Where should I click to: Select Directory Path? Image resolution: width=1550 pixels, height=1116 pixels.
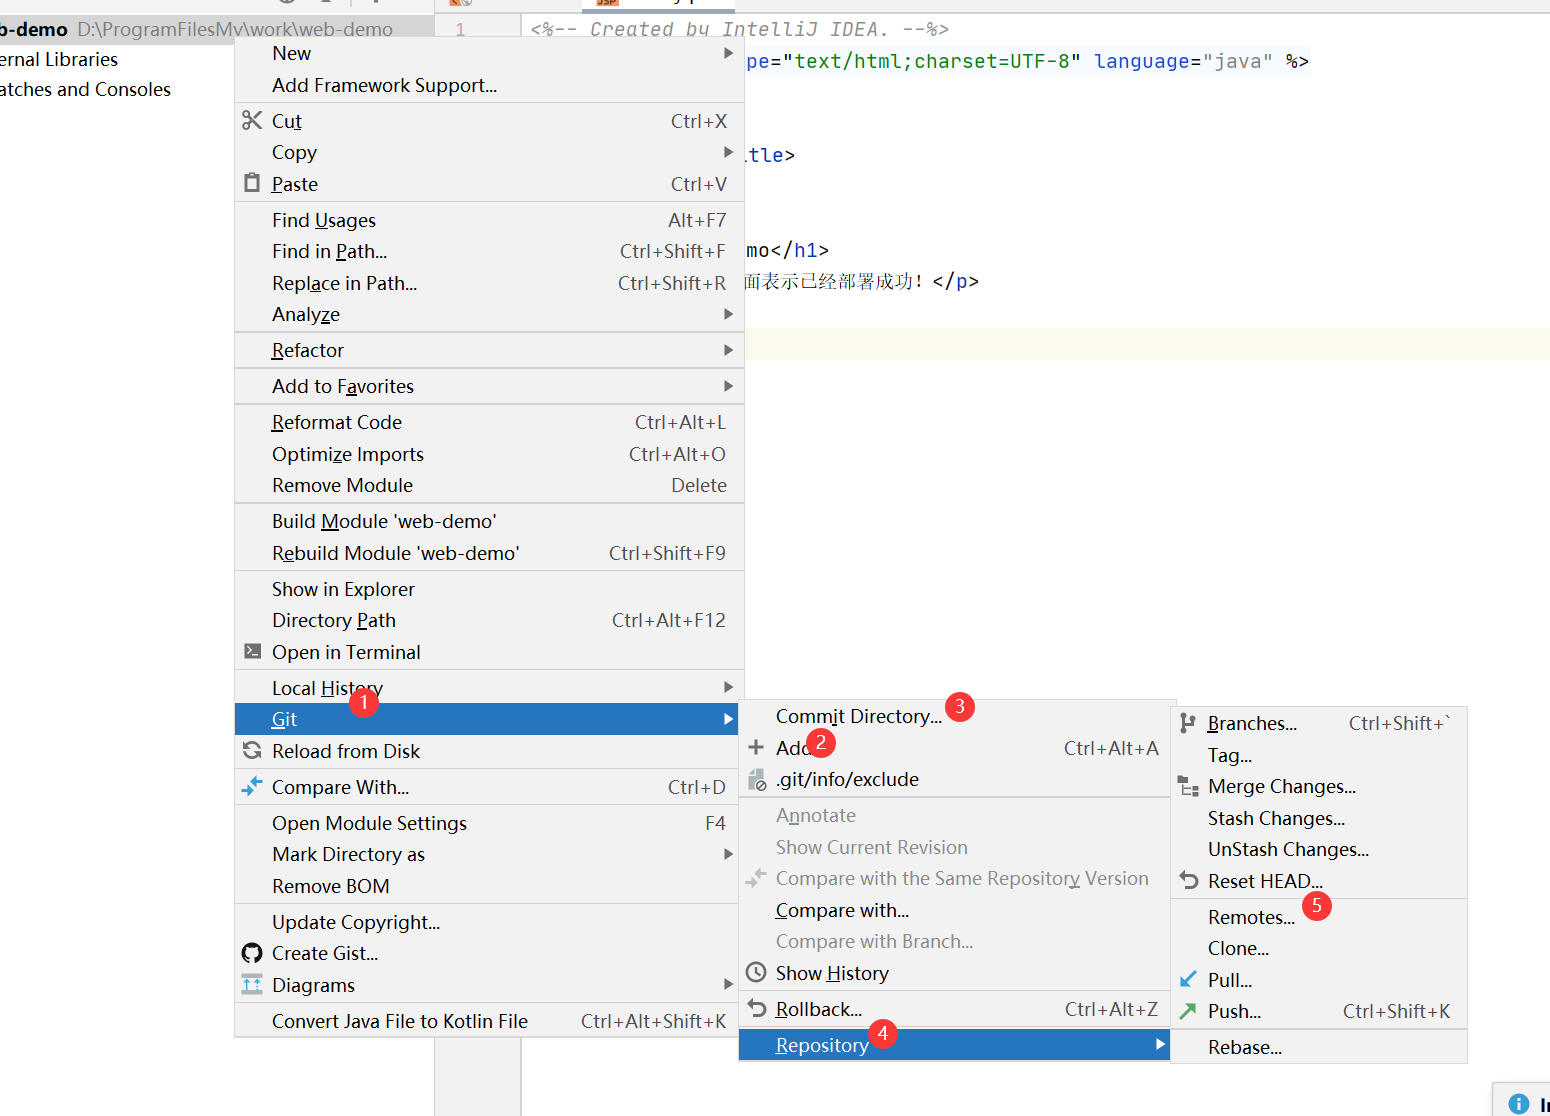pos(489,620)
